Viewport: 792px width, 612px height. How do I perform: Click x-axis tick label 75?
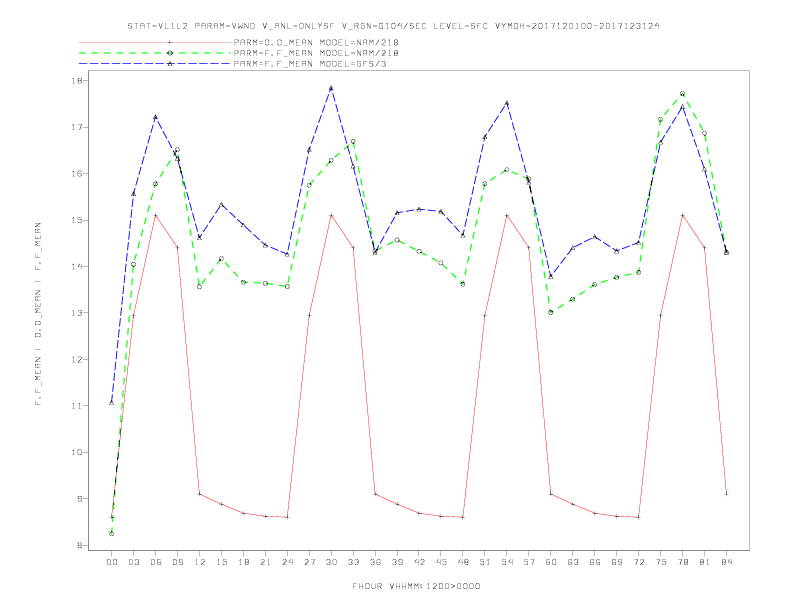point(661,562)
